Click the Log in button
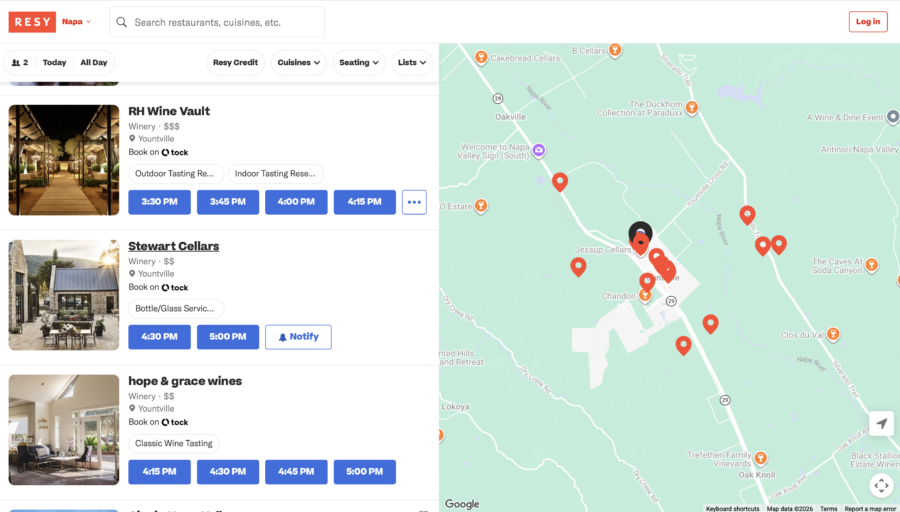The width and height of the screenshot is (900, 512). click(x=868, y=22)
